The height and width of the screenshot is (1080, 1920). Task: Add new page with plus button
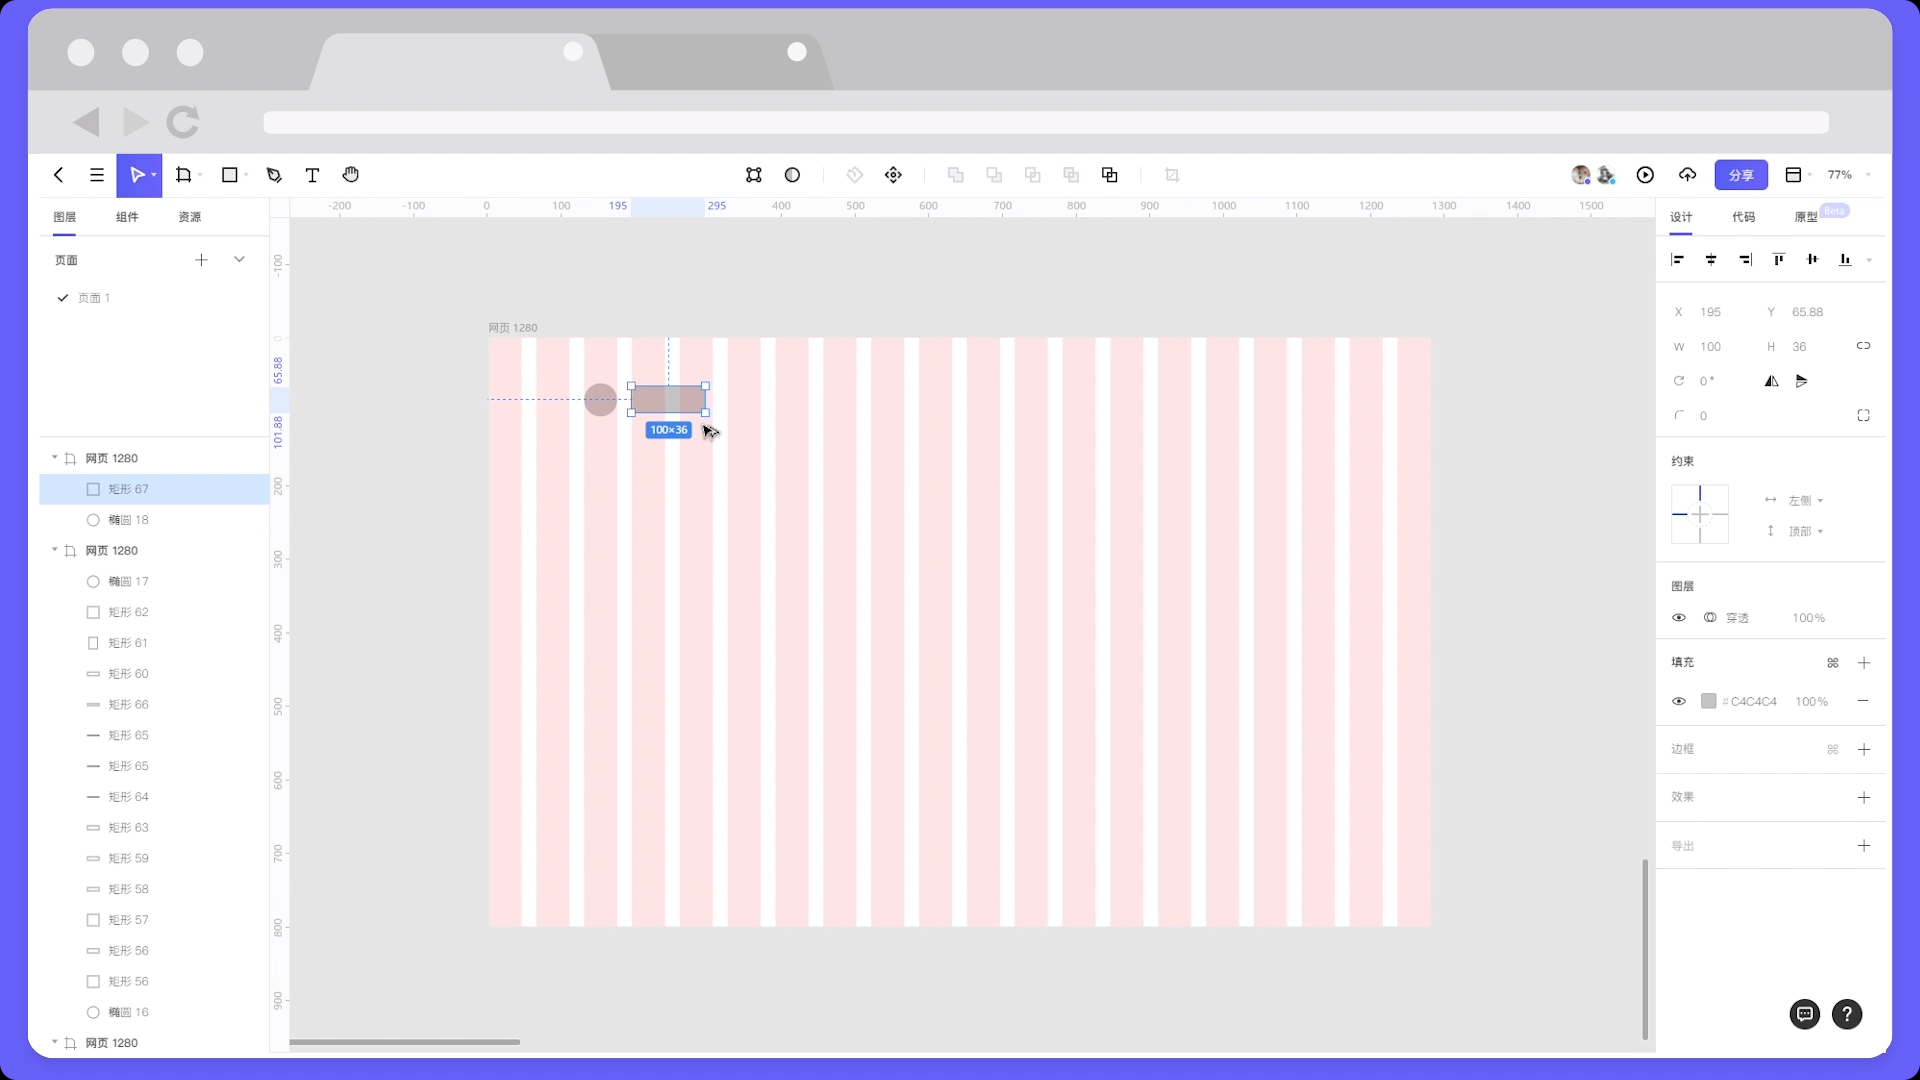201,260
